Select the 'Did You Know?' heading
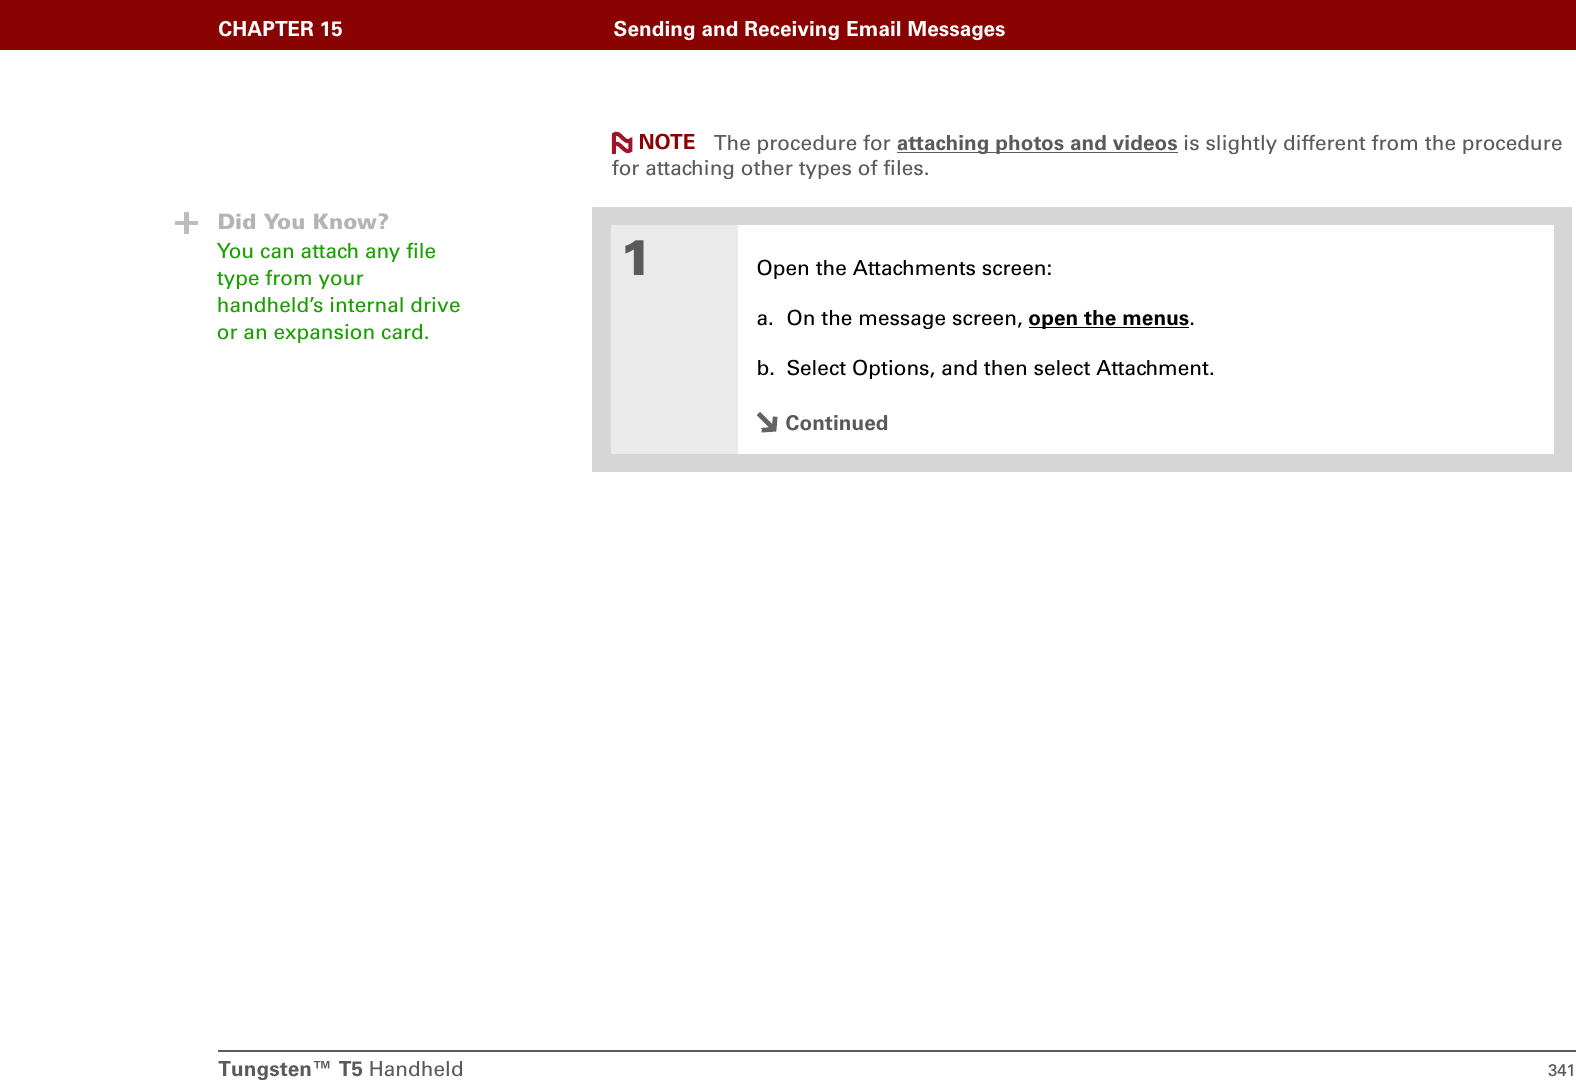This screenshot has width=1576, height=1080. coord(303,222)
